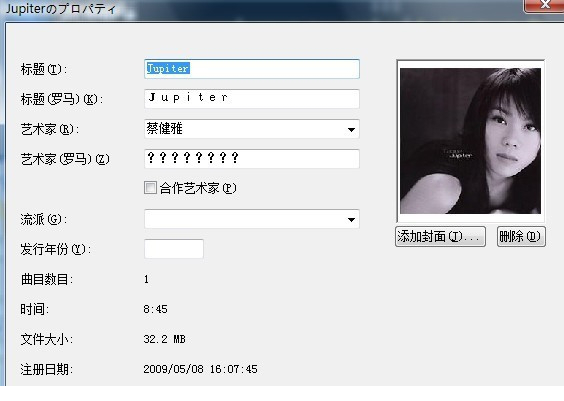Expand the 流派 genre dropdown arrow
Image resolution: width=564 pixels, height=401 pixels.
(351, 219)
